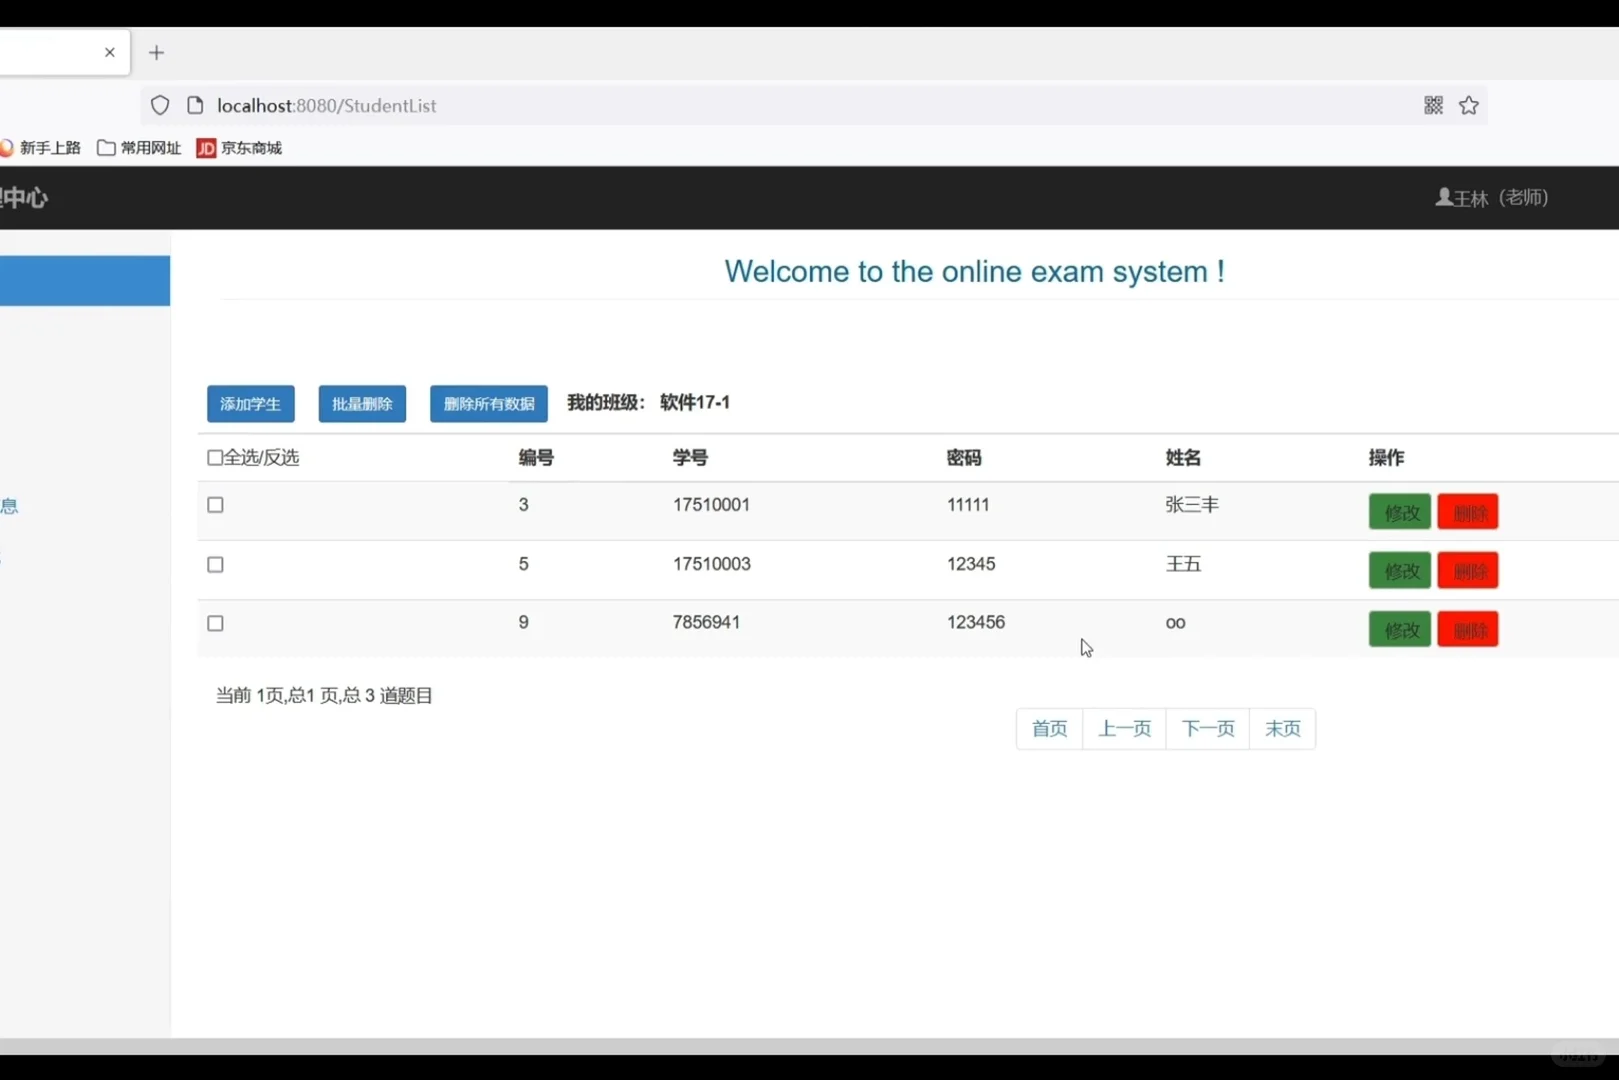The width and height of the screenshot is (1619, 1080).
Task: Check the box for student 7856941
Action: pyautogui.click(x=215, y=623)
